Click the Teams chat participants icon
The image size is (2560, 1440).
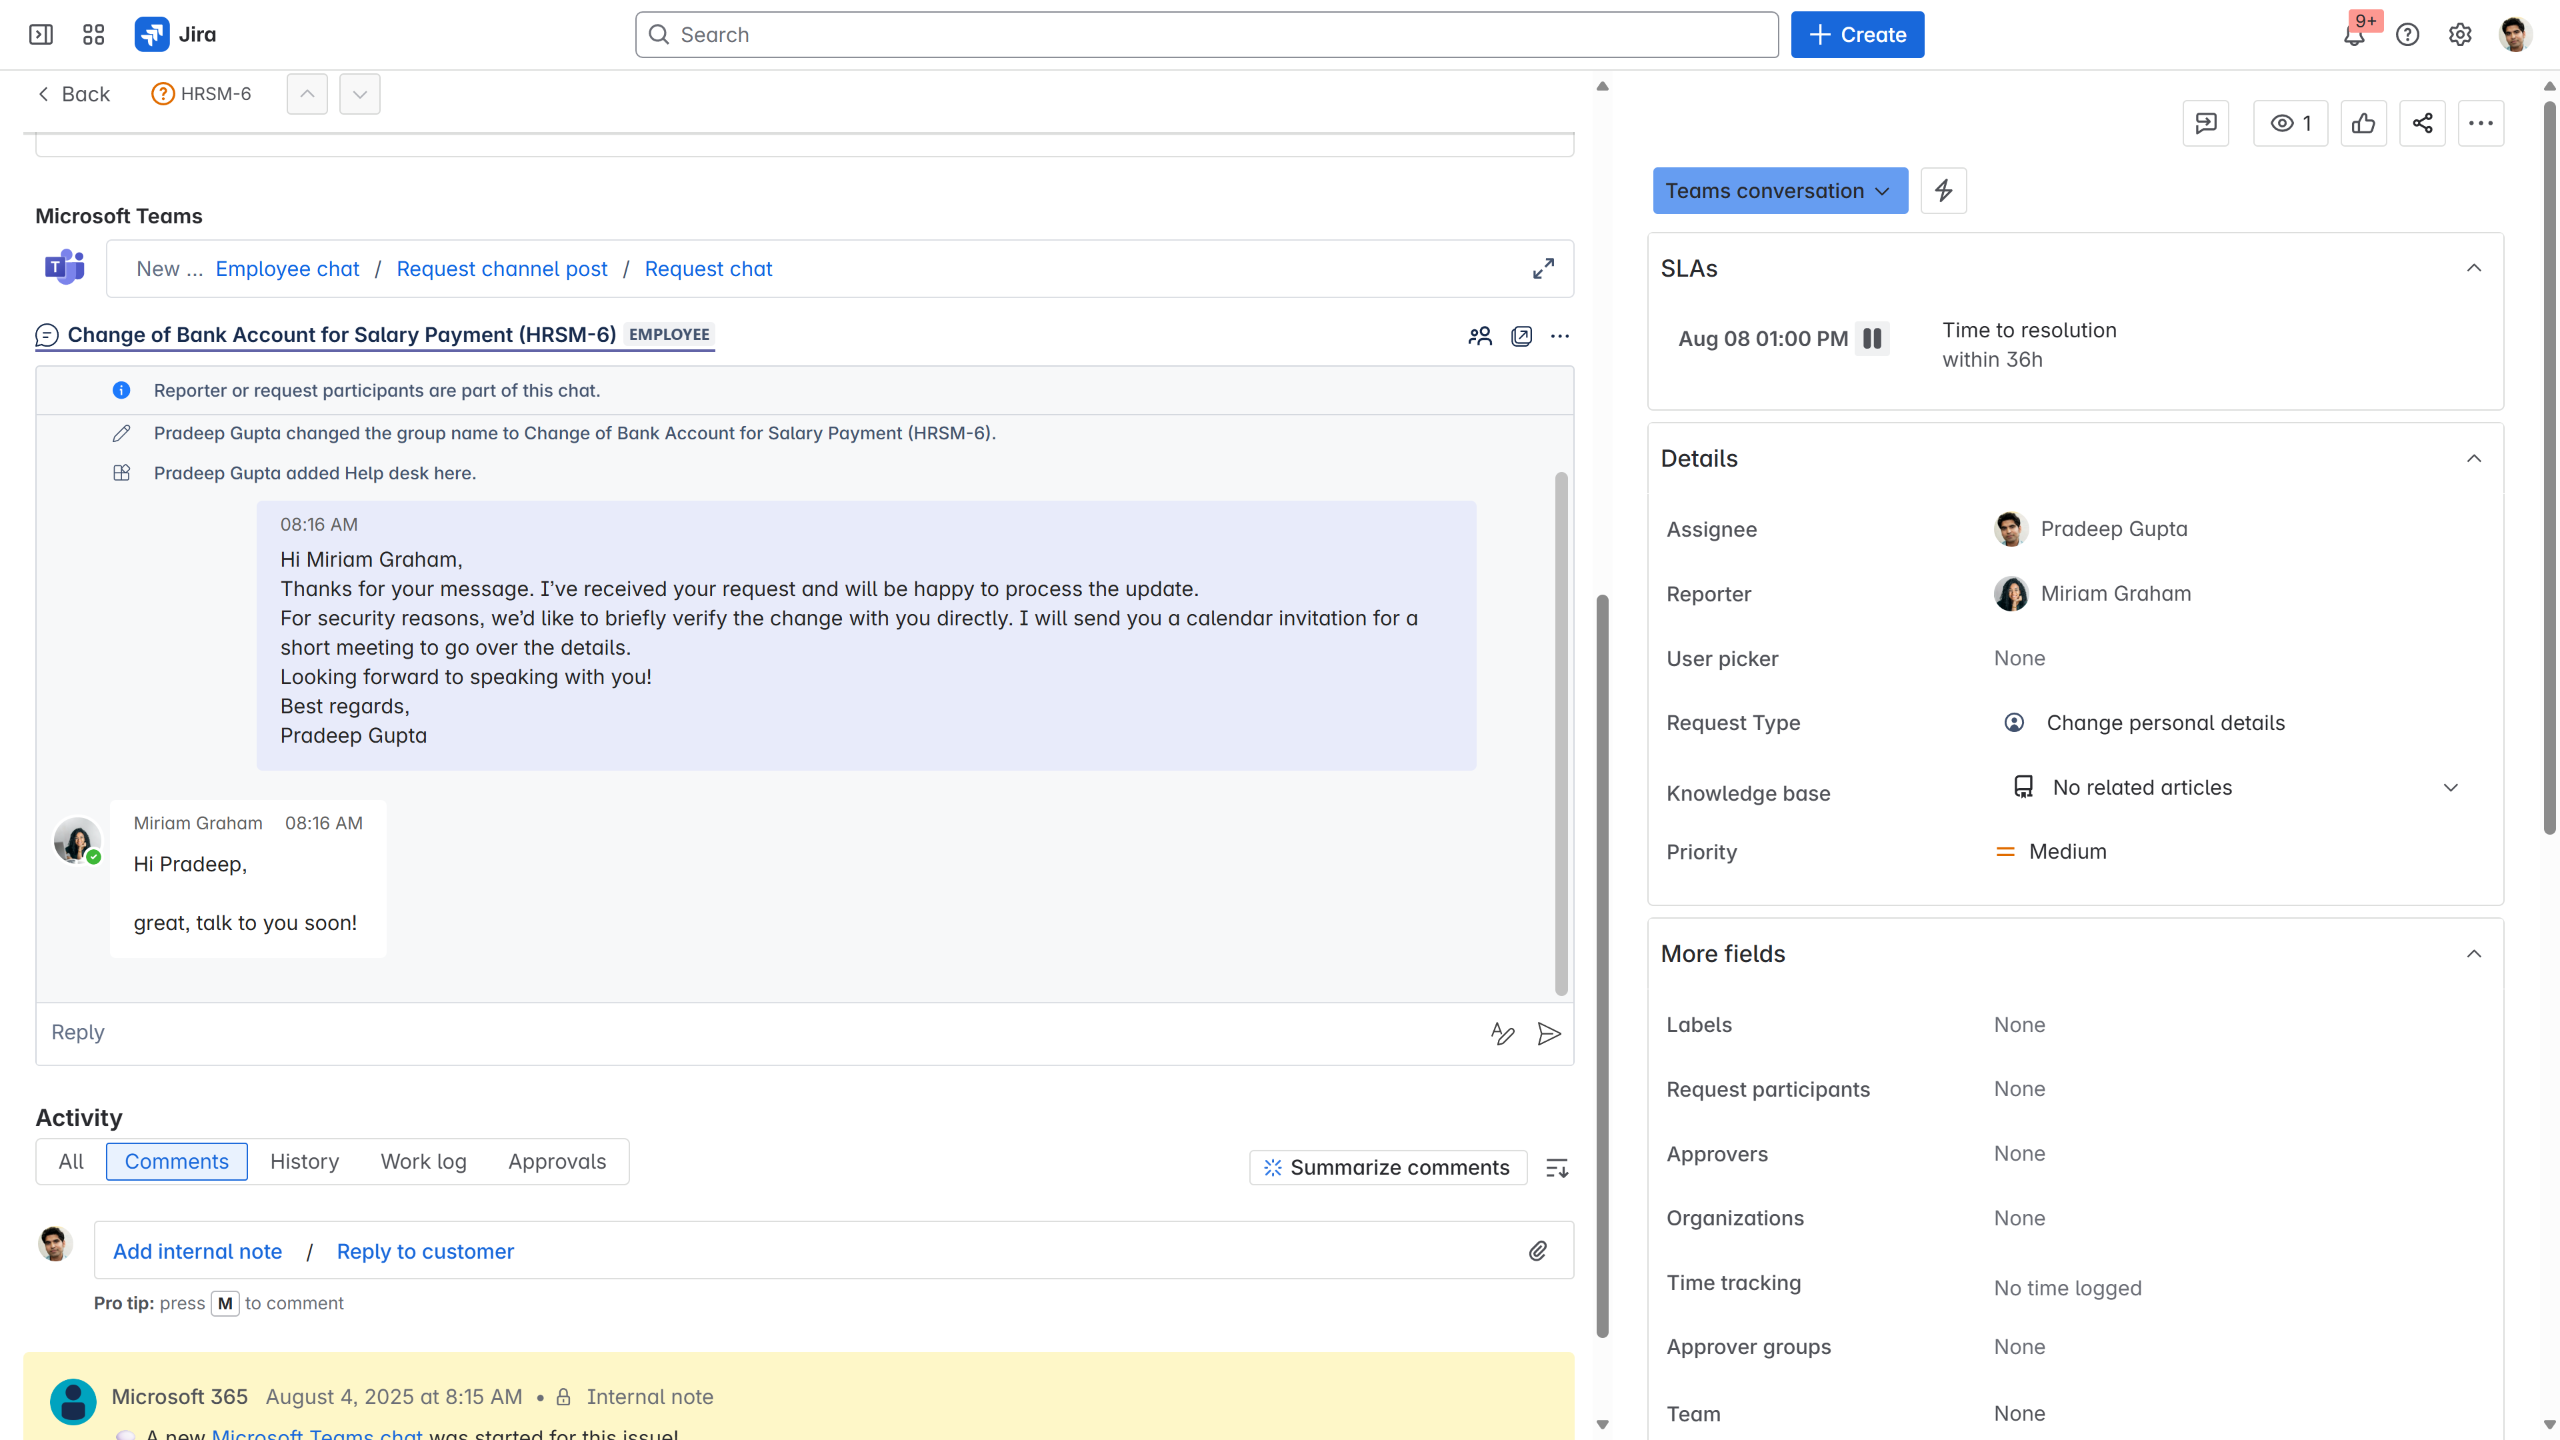pyautogui.click(x=1480, y=336)
